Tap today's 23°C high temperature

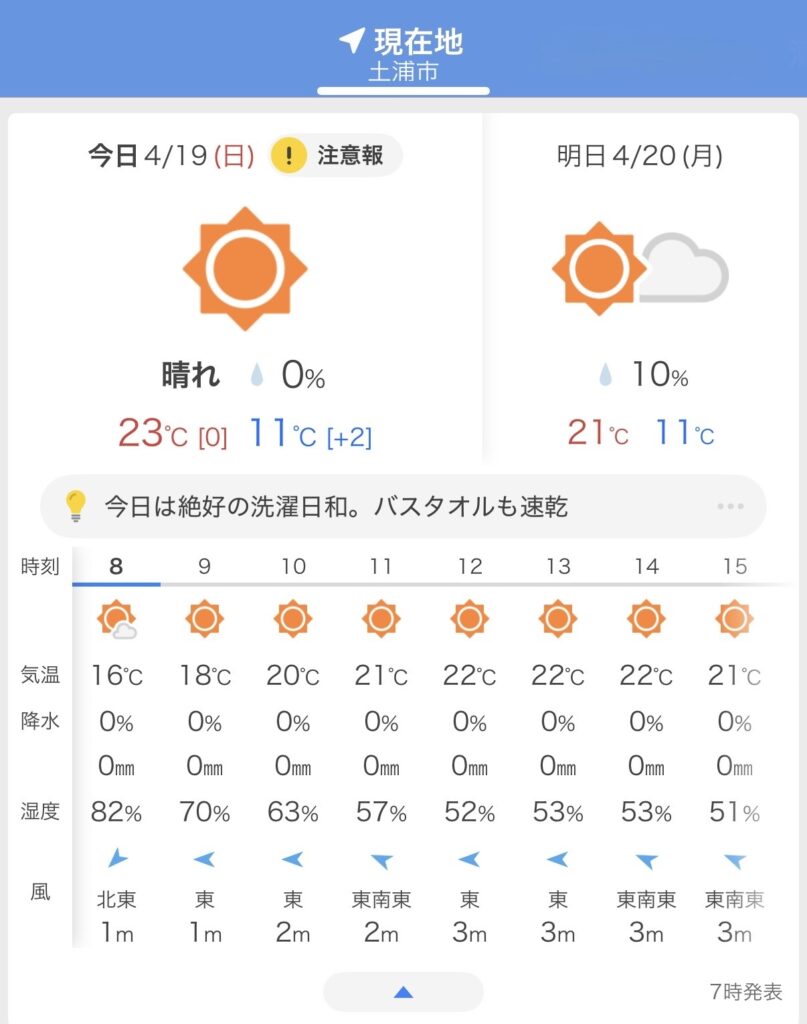coord(140,433)
